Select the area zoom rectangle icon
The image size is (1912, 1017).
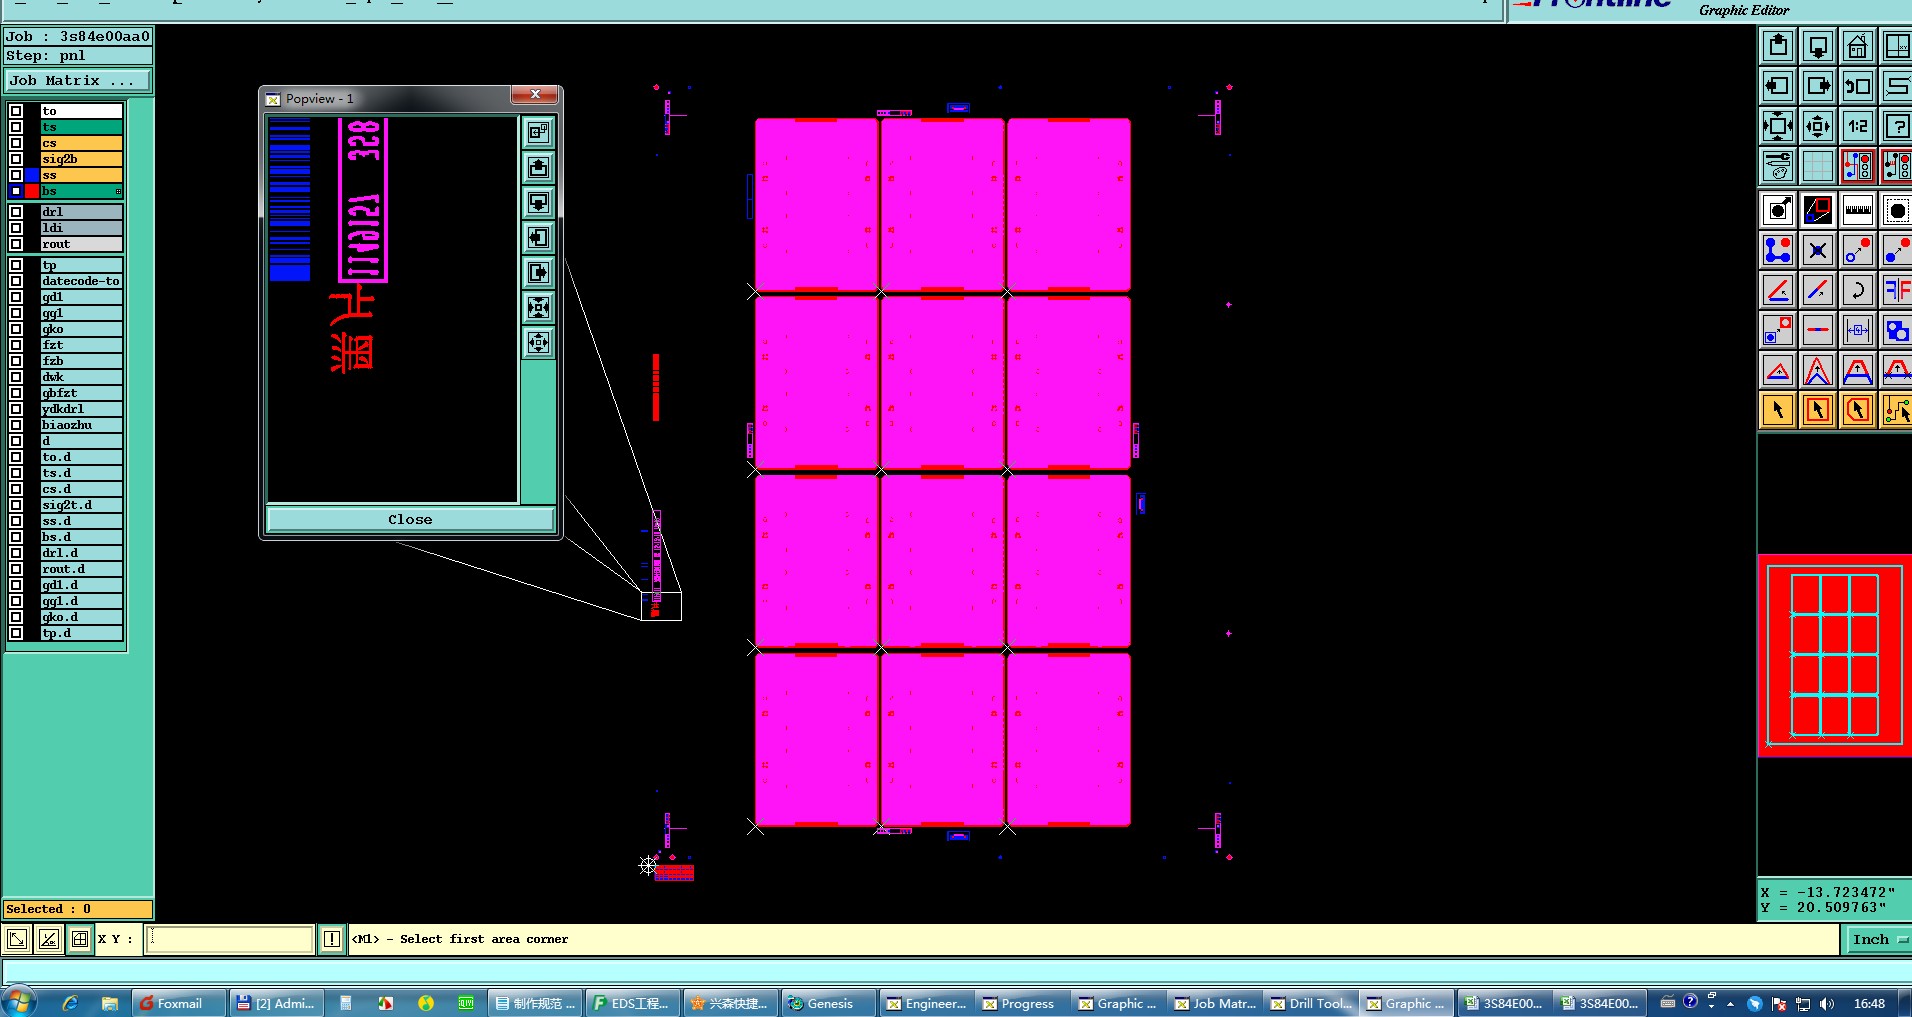[1818, 210]
